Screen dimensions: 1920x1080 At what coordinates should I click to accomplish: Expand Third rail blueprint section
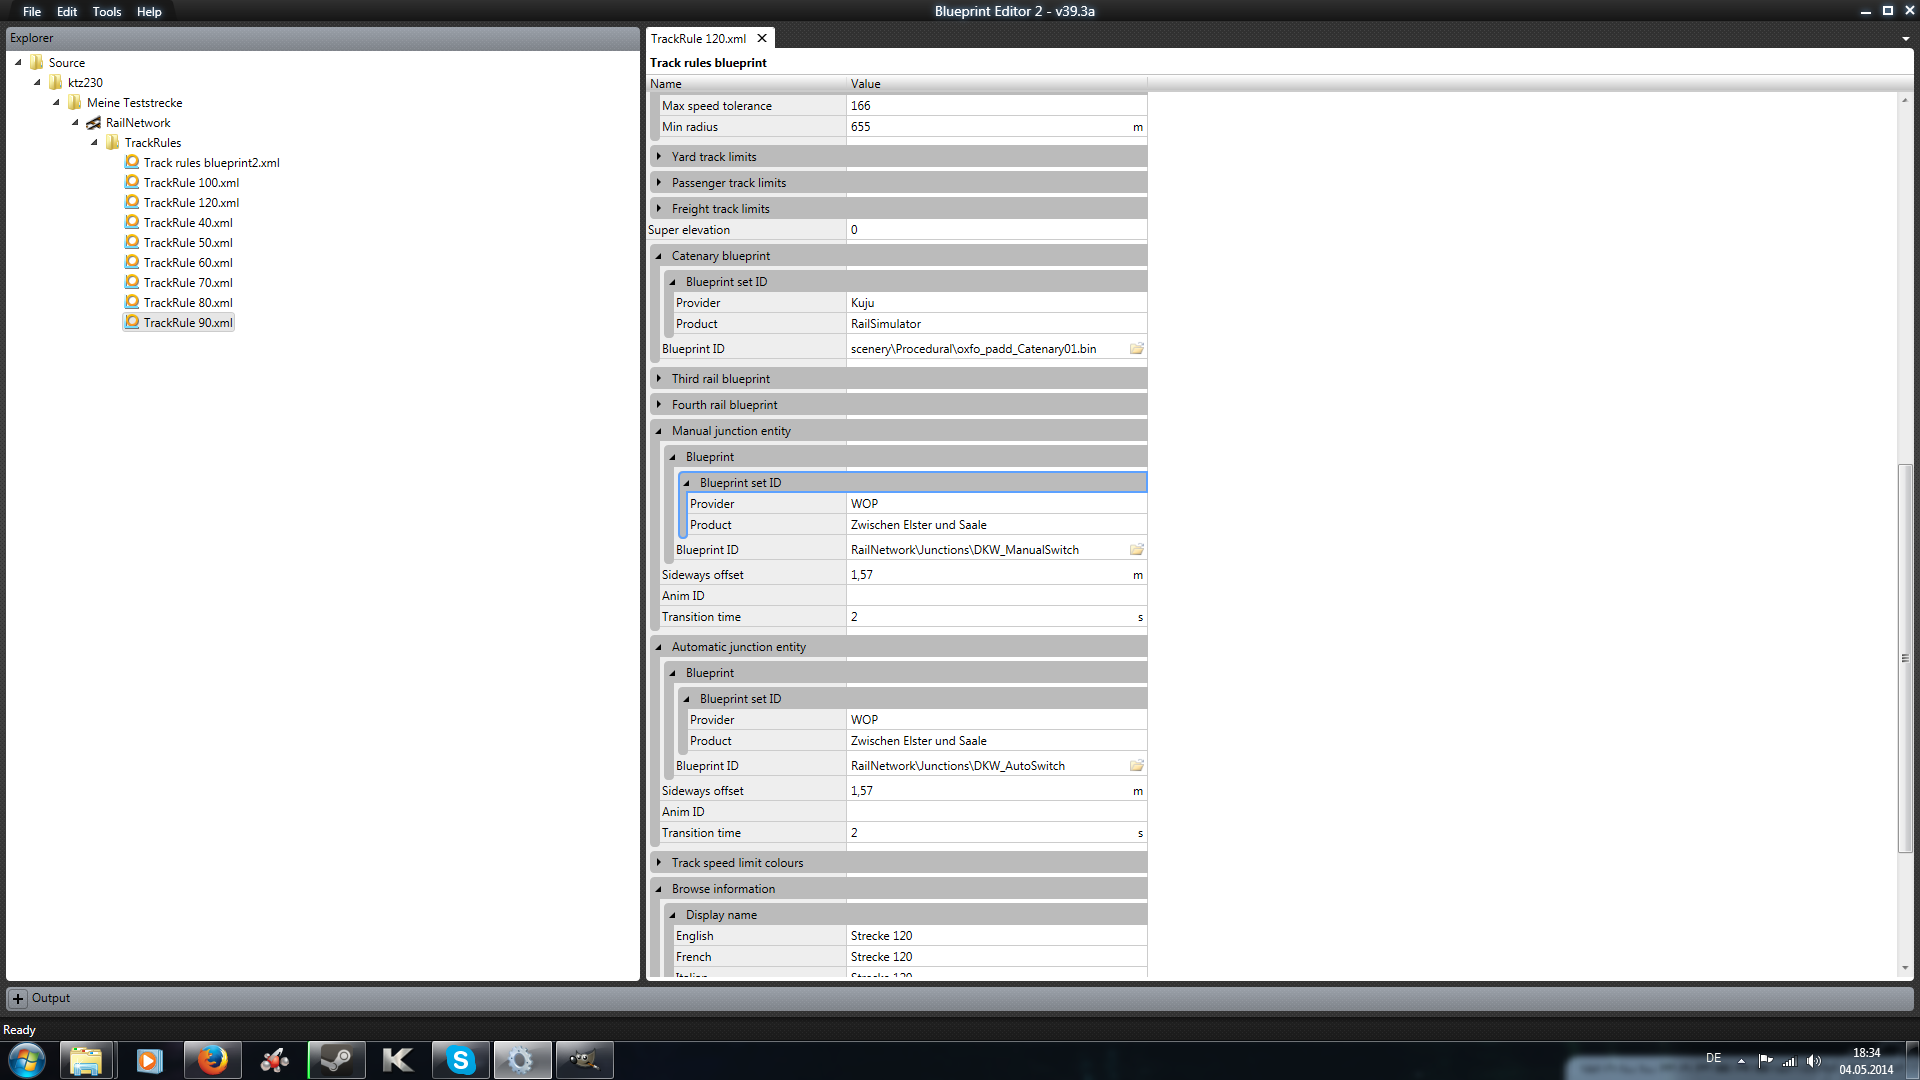pyautogui.click(x=659, y=379)
